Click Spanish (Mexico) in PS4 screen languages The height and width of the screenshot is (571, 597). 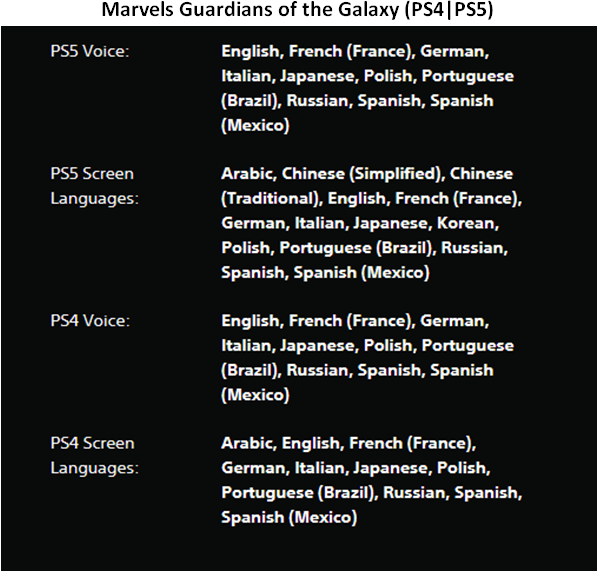[x=289, y=518]
